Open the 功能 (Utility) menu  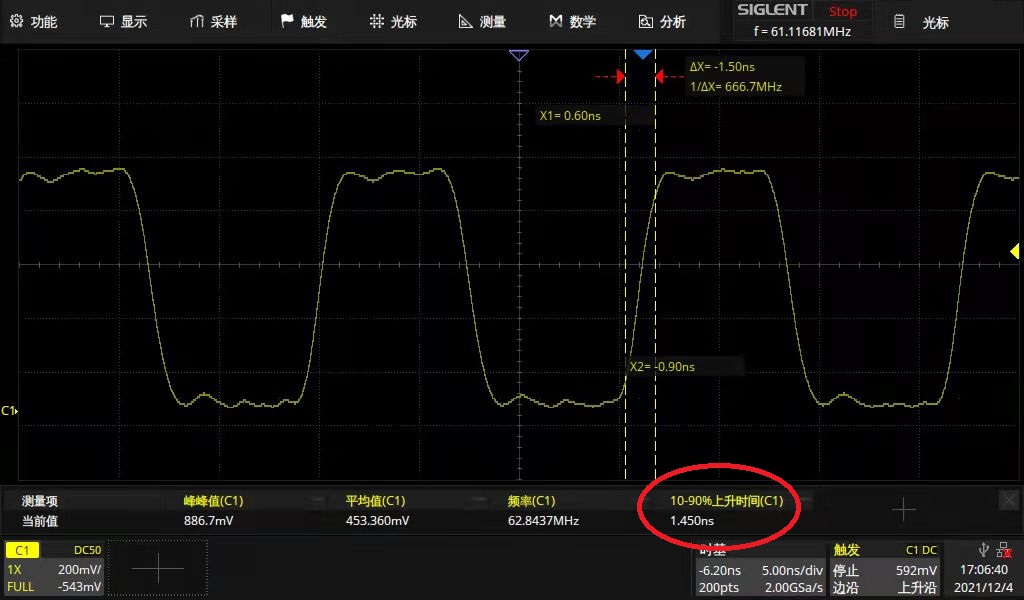pyautogui.click(x=34, y=21)
